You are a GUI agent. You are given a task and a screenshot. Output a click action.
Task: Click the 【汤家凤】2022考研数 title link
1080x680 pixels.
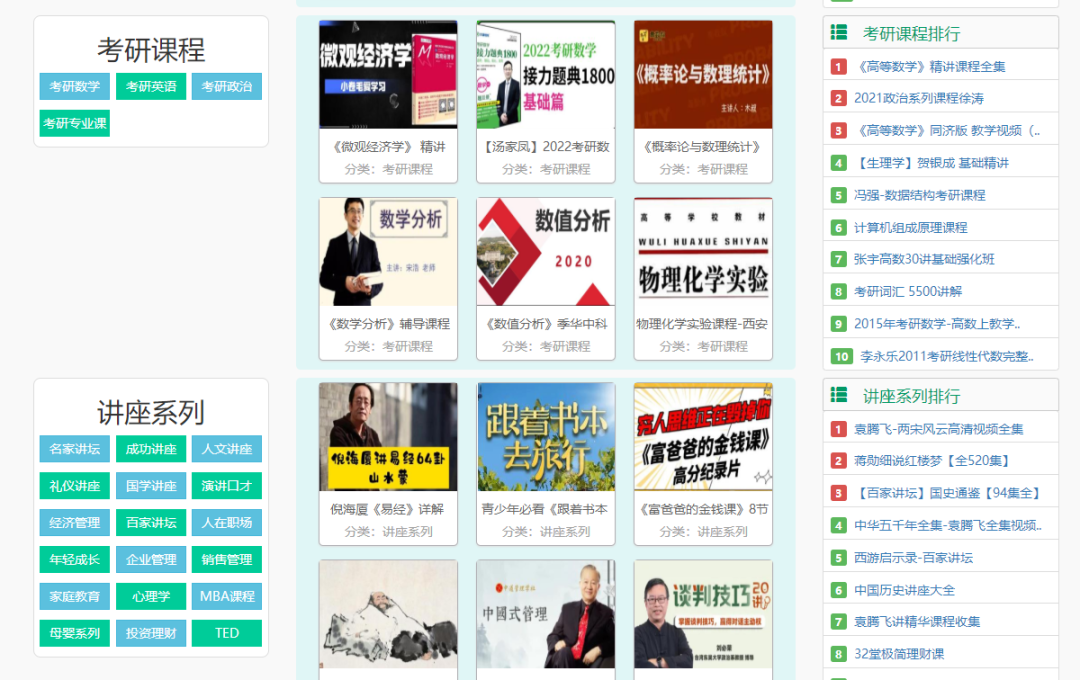point(546,147)
